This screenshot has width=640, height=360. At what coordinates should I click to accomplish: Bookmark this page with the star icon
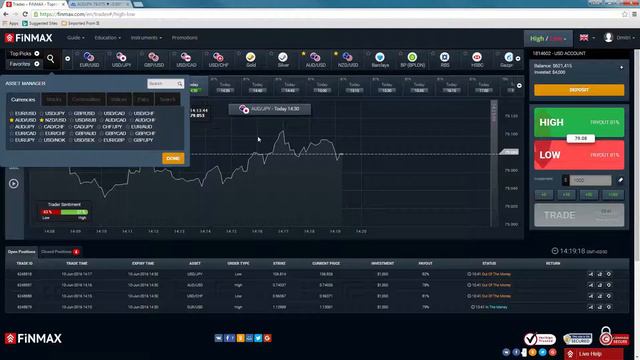[x=624, y=14]
